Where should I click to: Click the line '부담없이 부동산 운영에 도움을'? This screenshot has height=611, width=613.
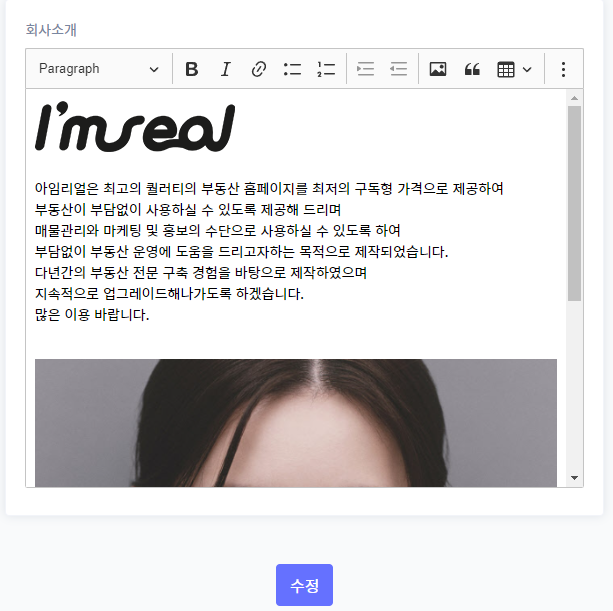point(242,252)
